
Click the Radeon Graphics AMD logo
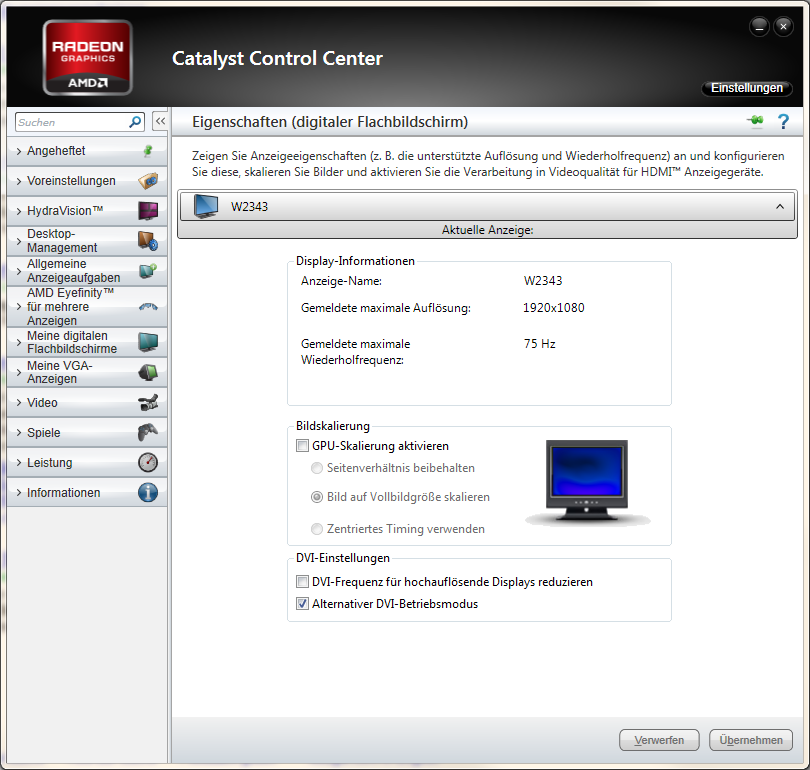tap(87, 57)
